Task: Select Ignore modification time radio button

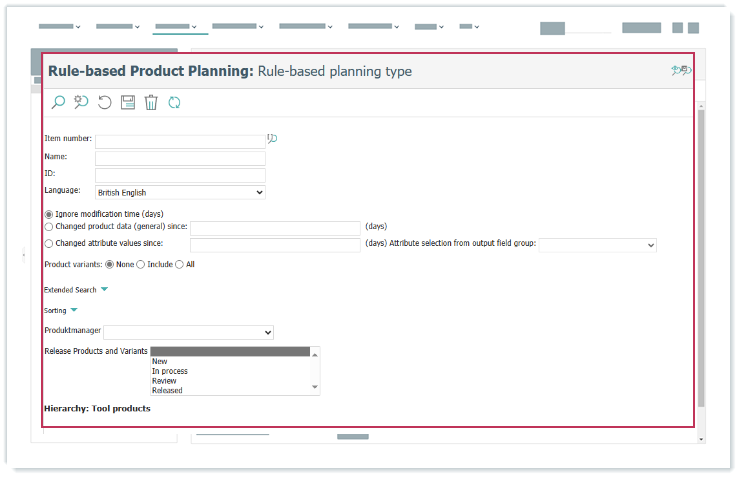Action: [49, 214]
